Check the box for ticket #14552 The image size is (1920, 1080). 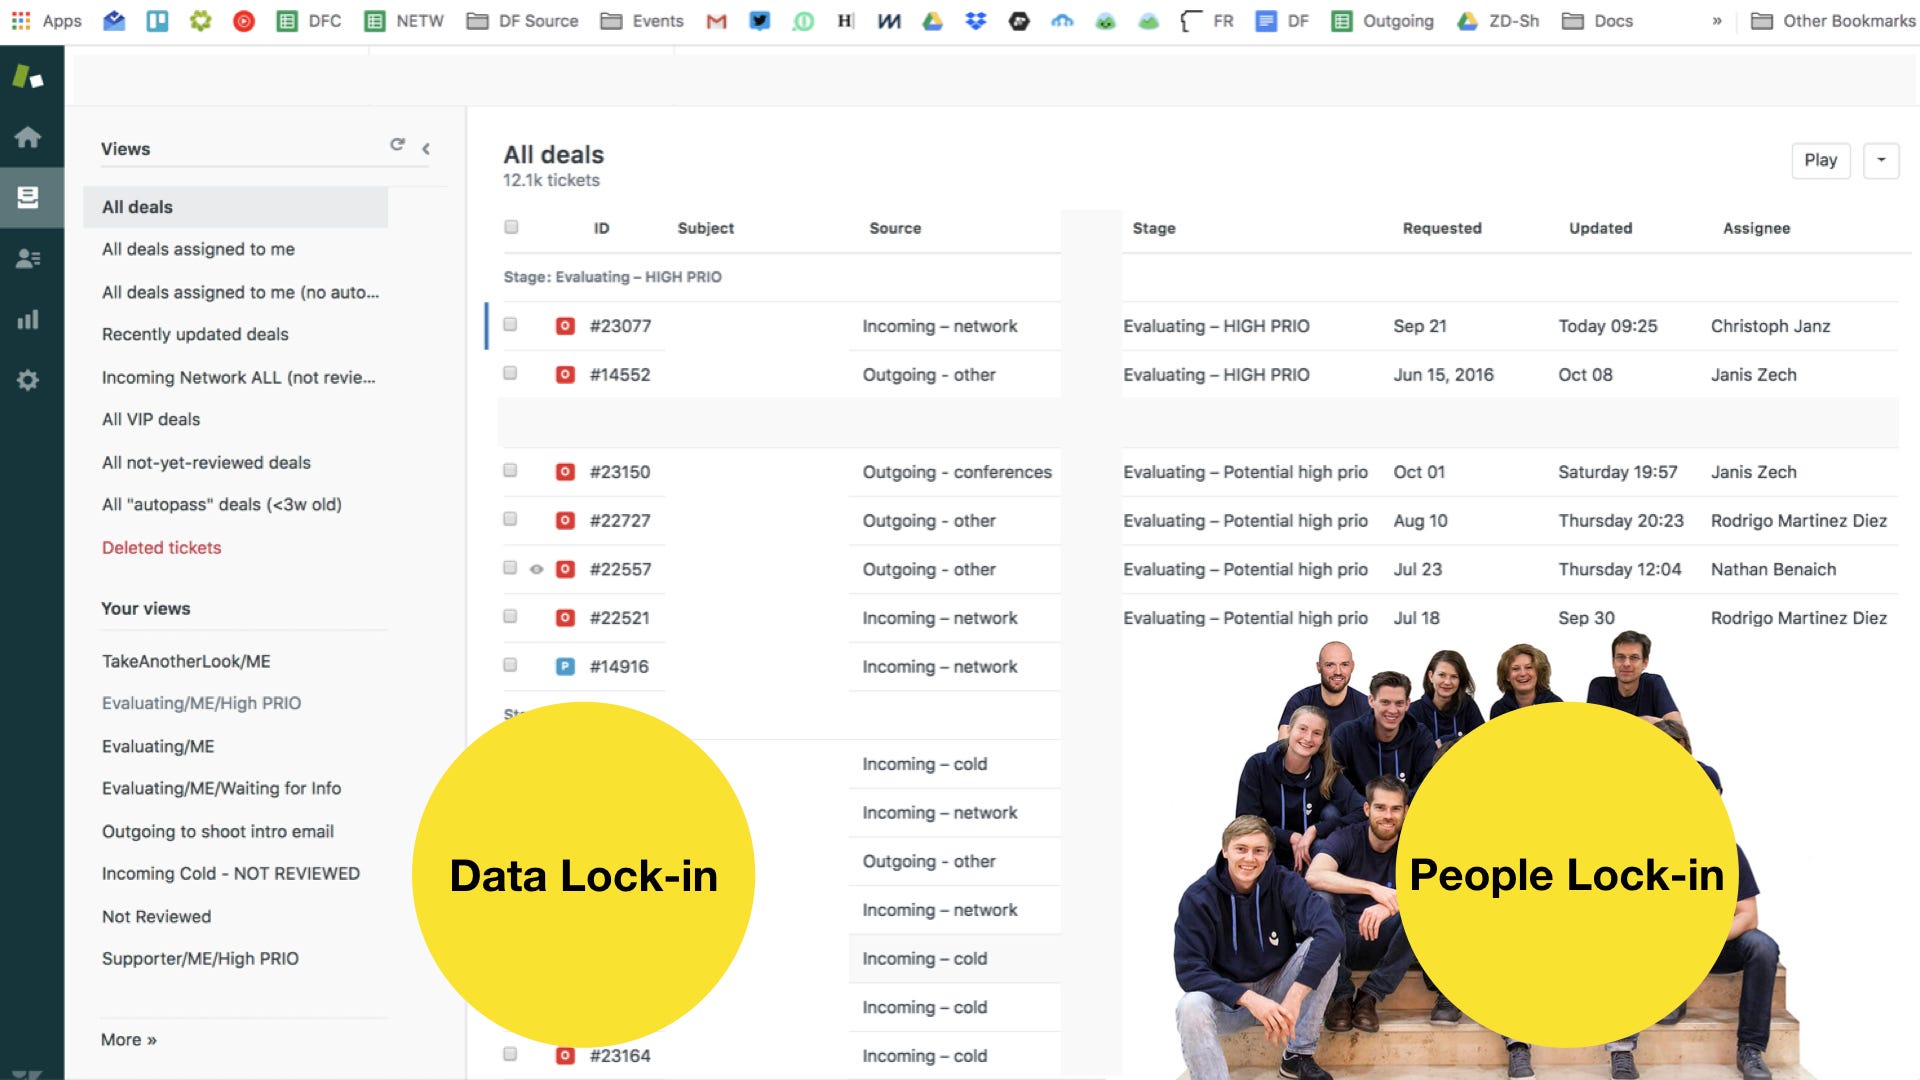click(x=510, y=374)
